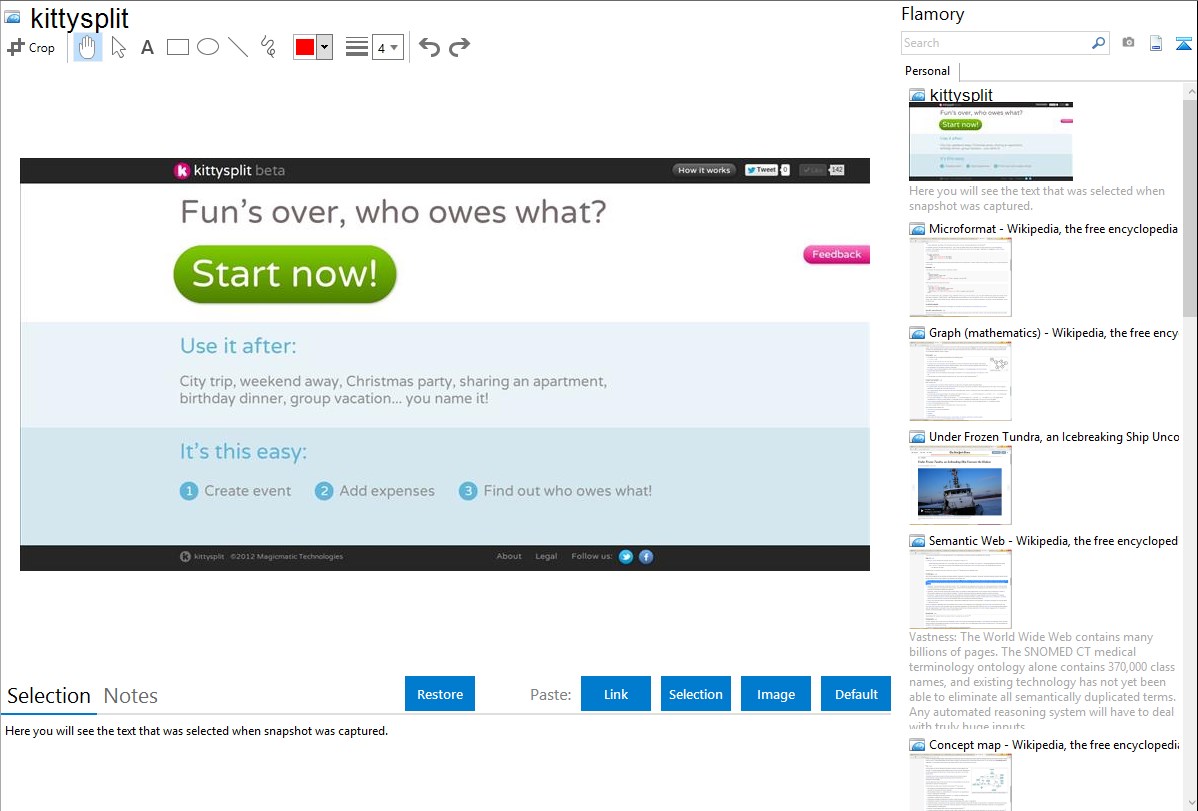This screenshot has height=811, width=1198.
Task: Click the Twitter follow icon
Action: point(626,556)
